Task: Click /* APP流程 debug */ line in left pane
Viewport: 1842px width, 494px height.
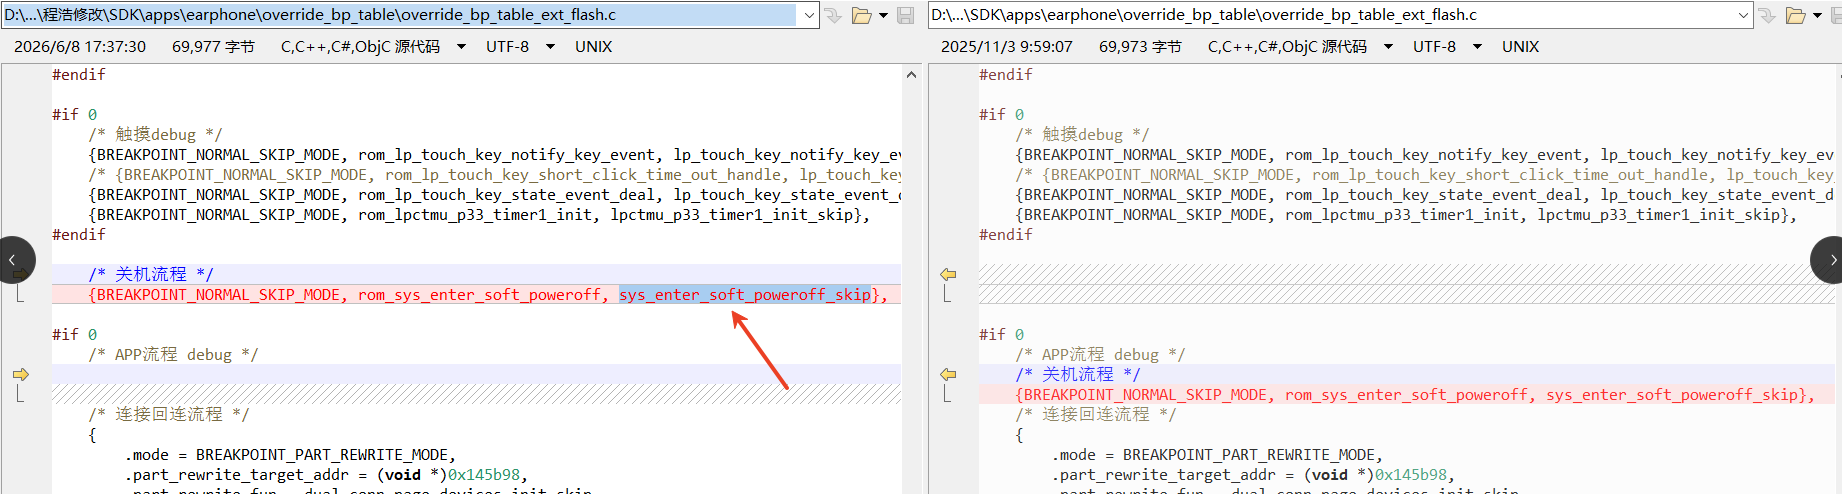Action: click(x=173, y=354)
